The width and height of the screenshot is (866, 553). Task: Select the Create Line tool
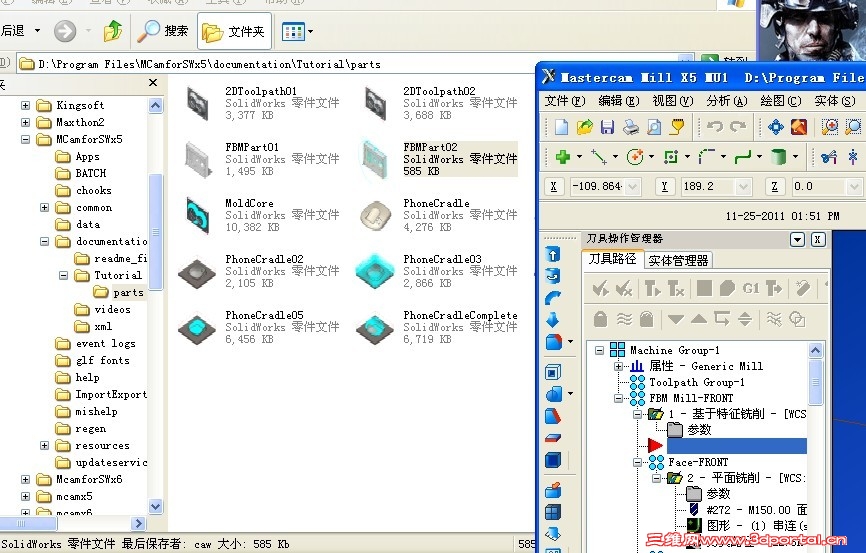599,157
